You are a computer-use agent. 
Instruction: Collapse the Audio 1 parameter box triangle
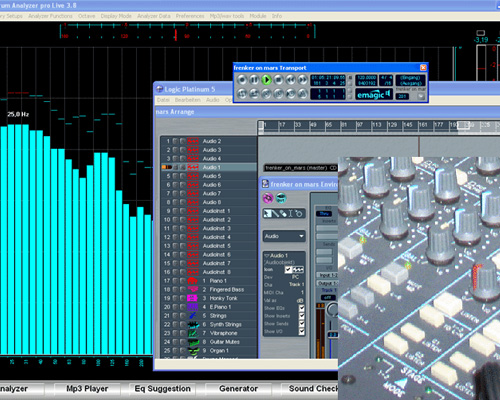click(267, 256)
